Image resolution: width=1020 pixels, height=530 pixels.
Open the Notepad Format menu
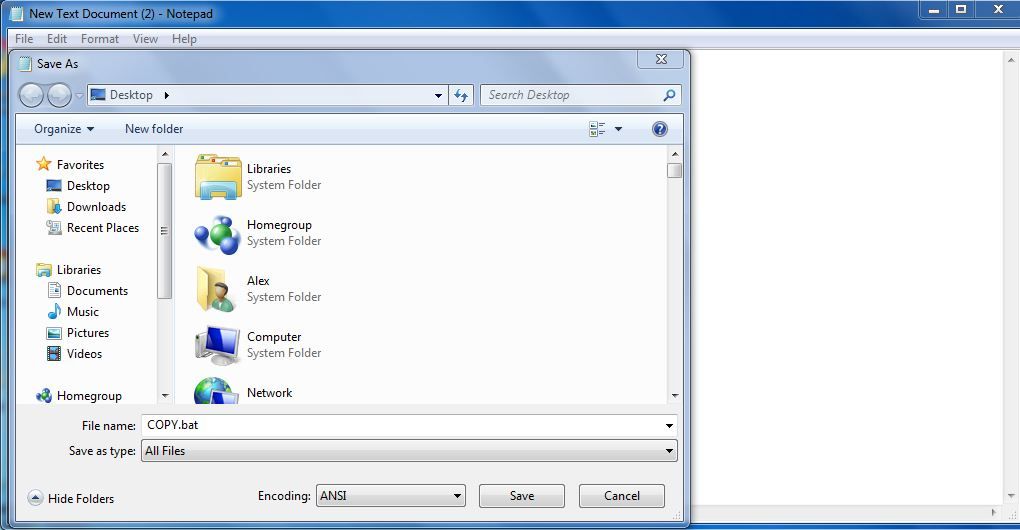[100, 39]
